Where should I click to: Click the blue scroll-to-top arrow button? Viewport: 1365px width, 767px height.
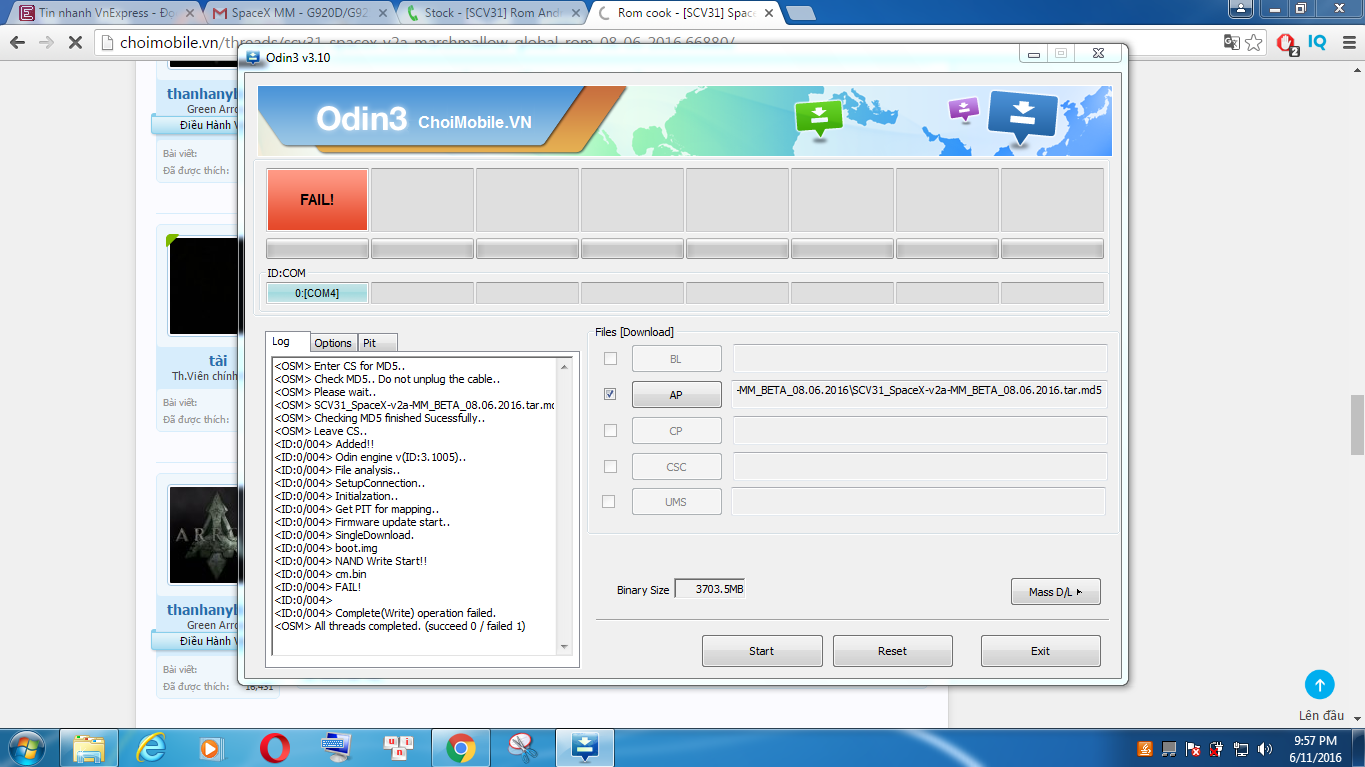(x=1320, y=685)
